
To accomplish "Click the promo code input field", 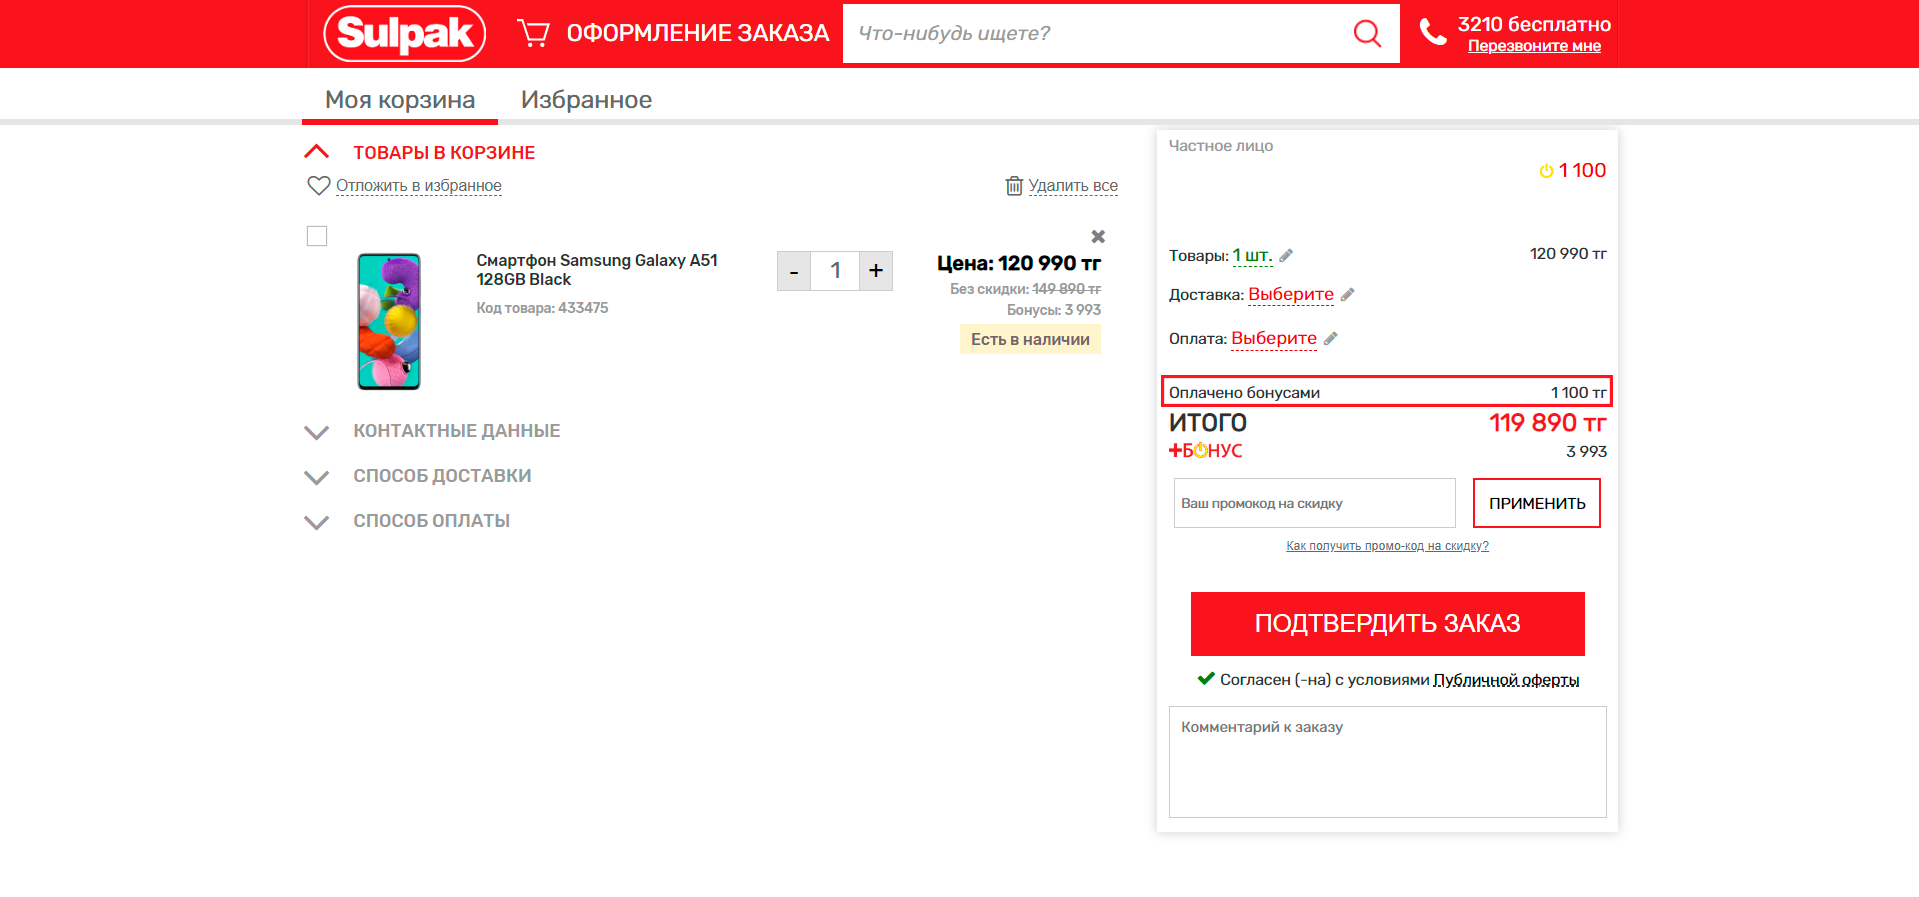I will coord(1314,503).
